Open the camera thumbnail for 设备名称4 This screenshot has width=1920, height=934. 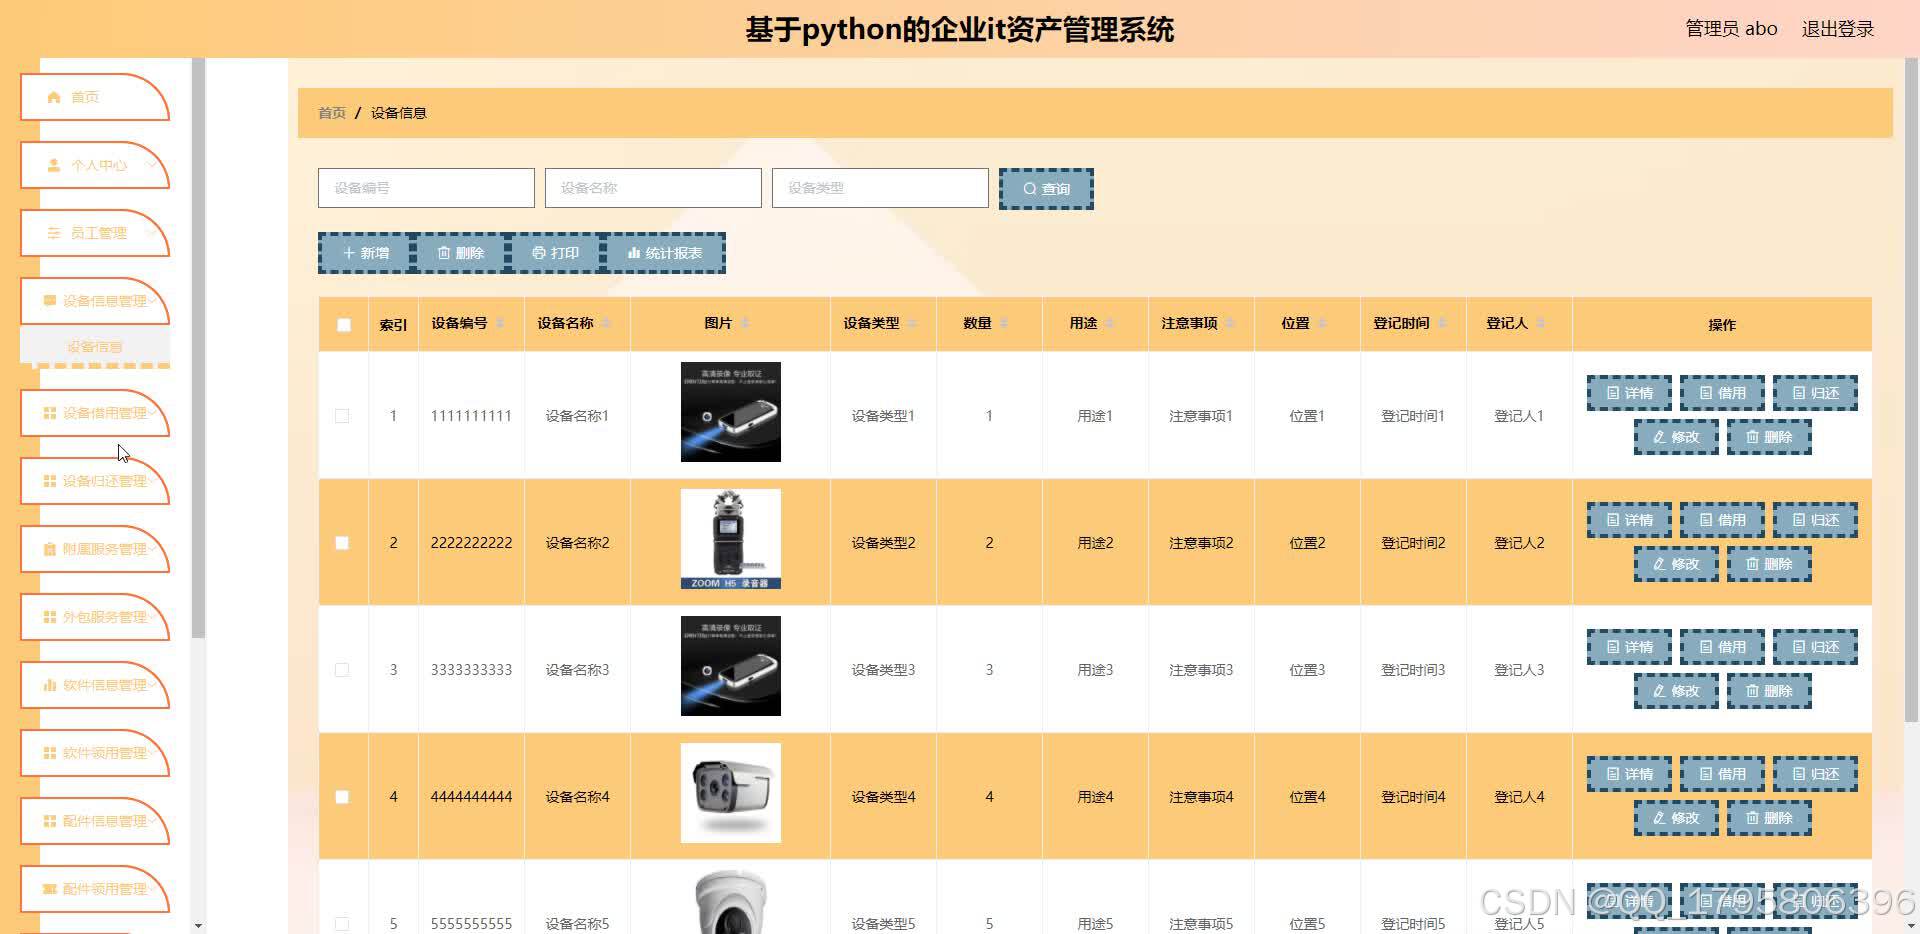tap(731, 793)
